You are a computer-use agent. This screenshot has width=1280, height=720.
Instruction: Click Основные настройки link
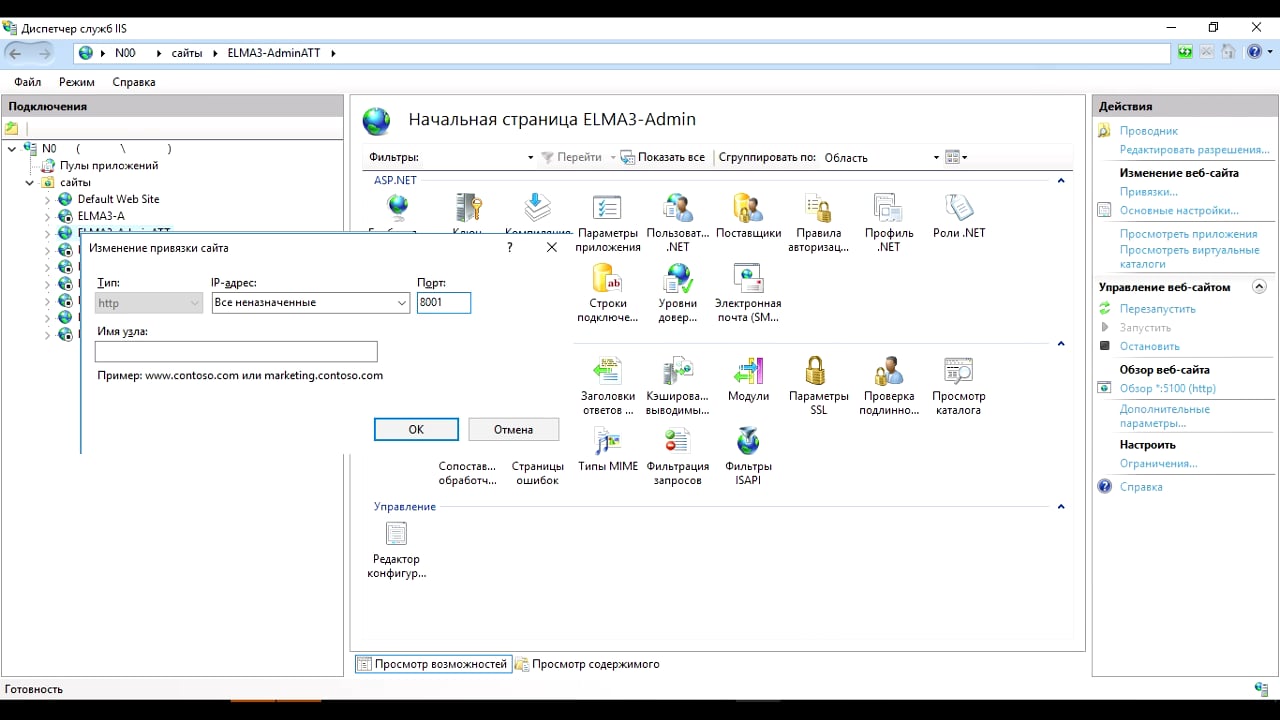[x=1179, y=211]
